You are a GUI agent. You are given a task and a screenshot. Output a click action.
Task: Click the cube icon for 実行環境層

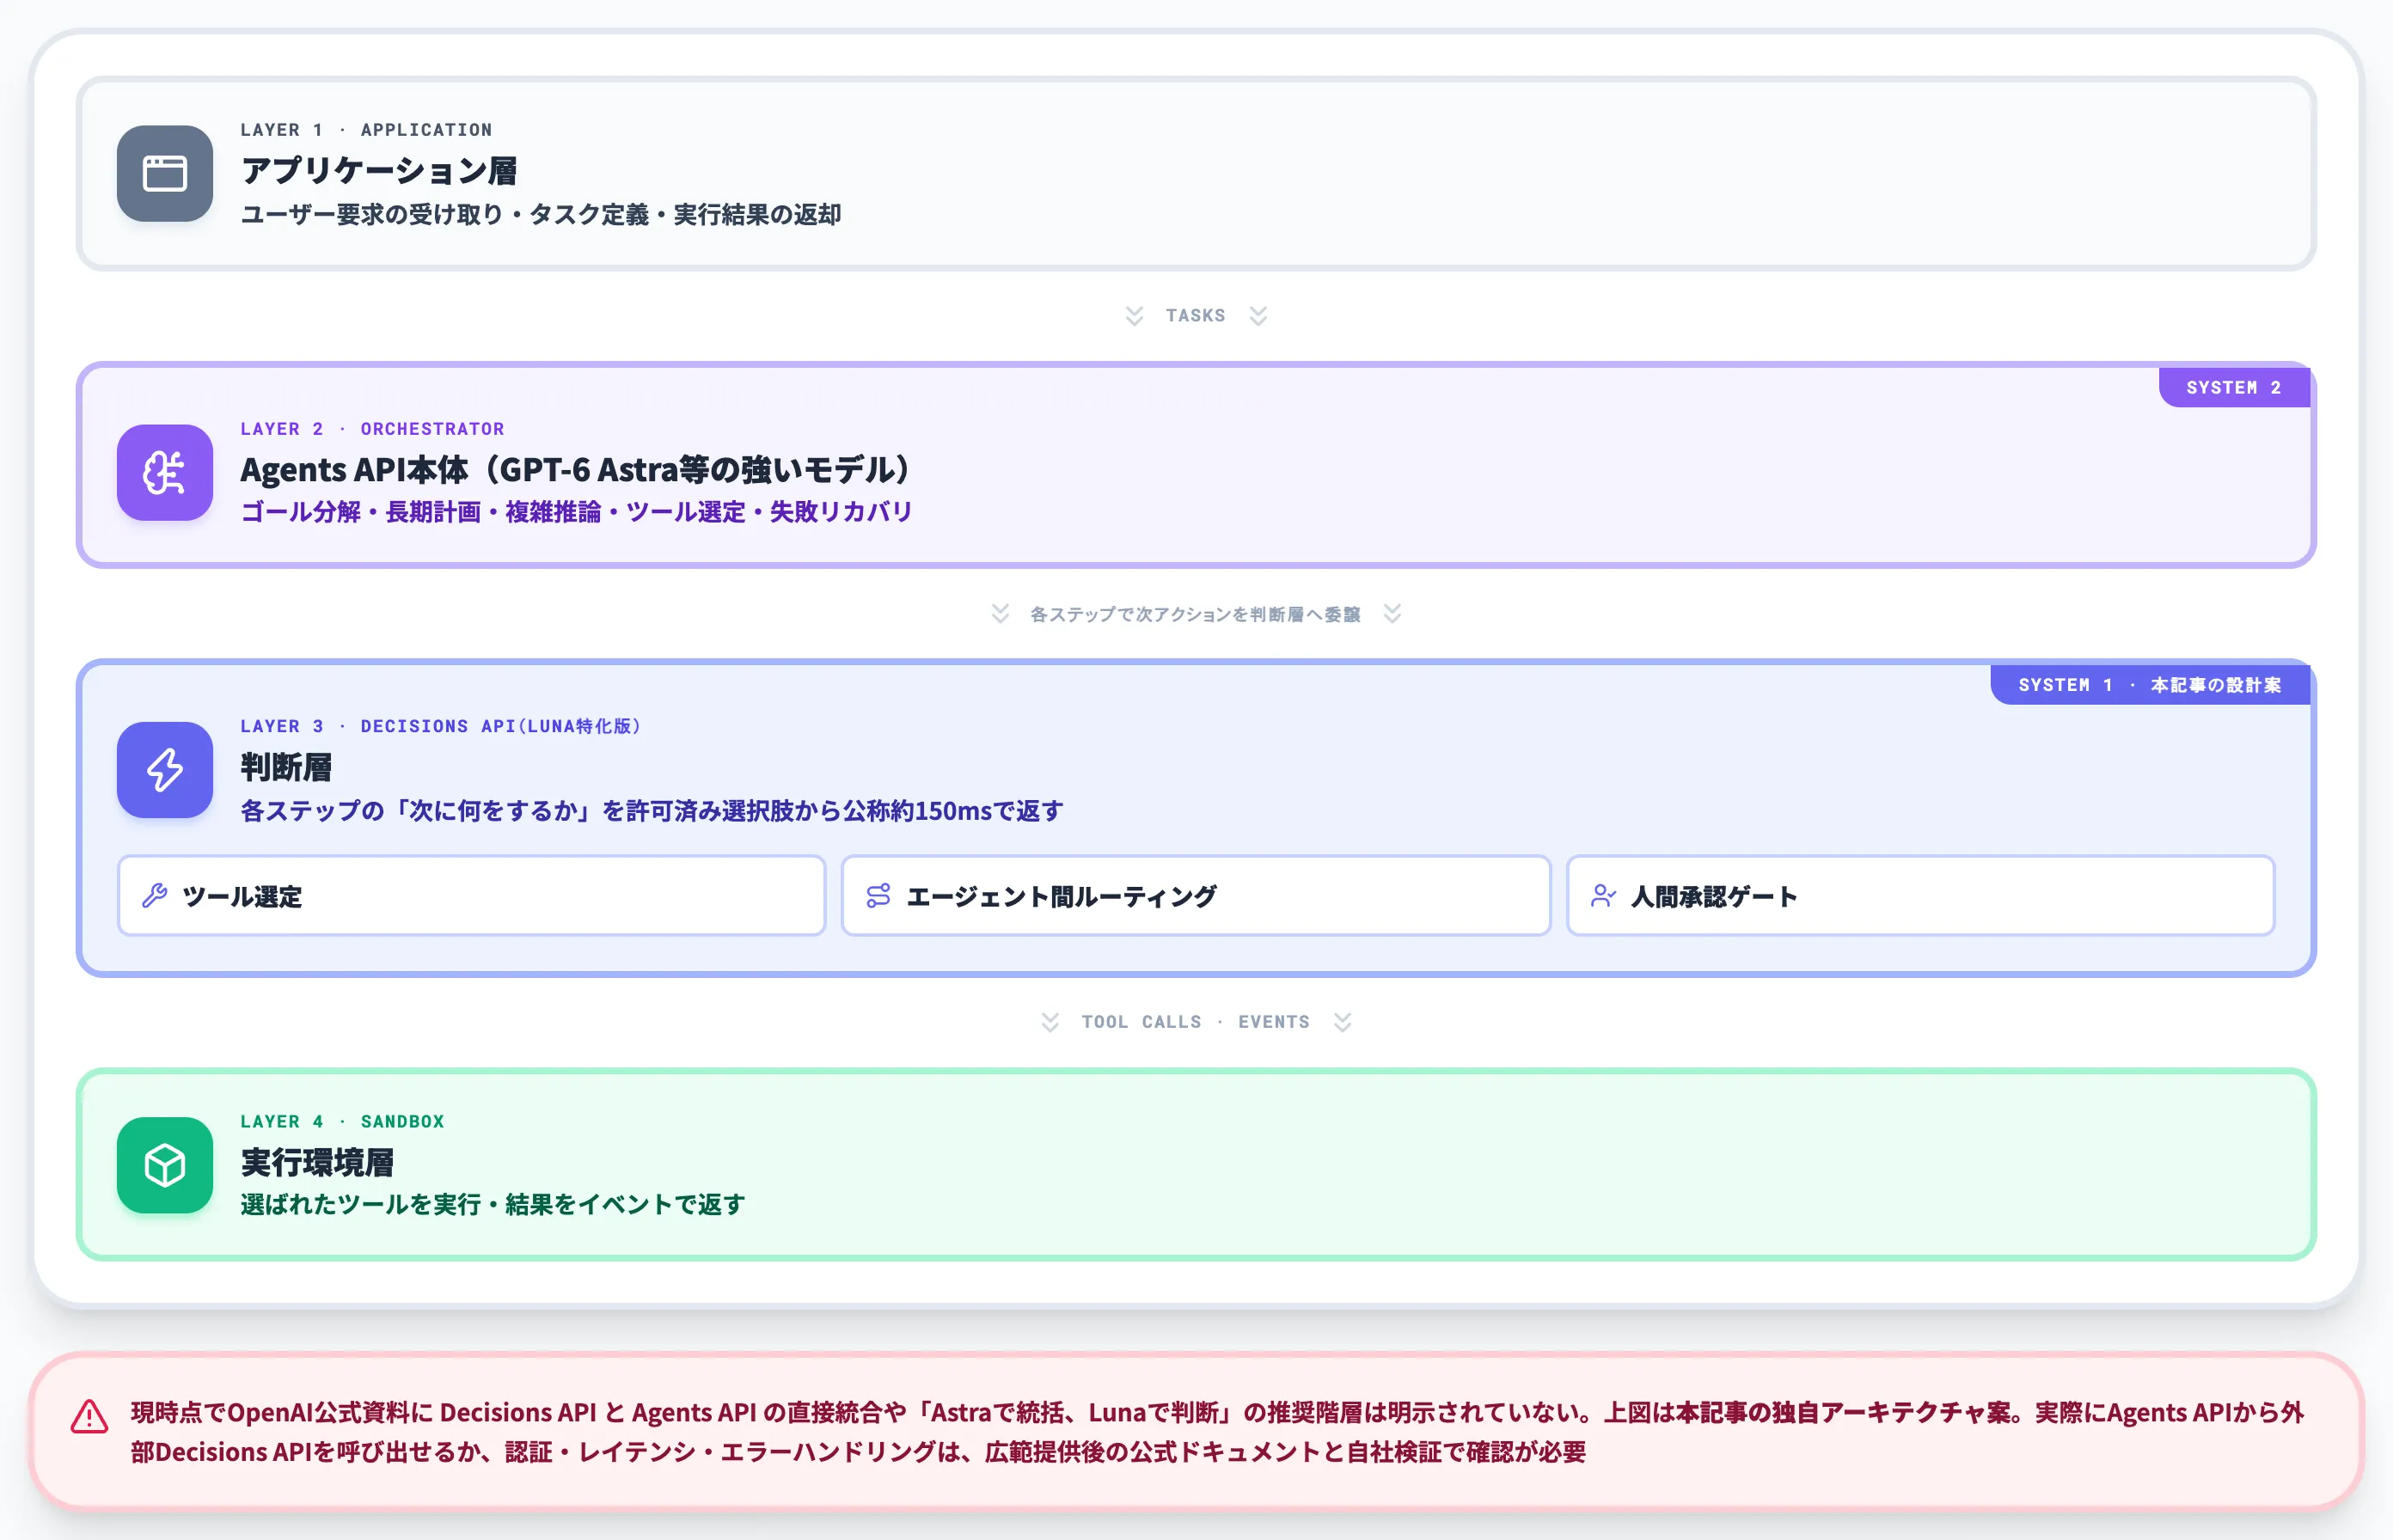click(164, 1165)
